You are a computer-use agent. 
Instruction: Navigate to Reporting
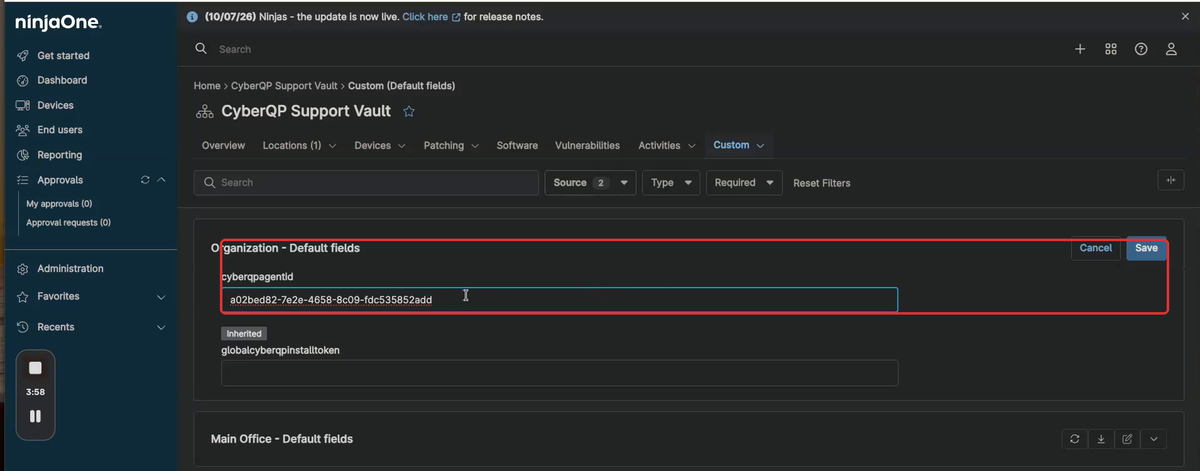(x=60, y=155)
